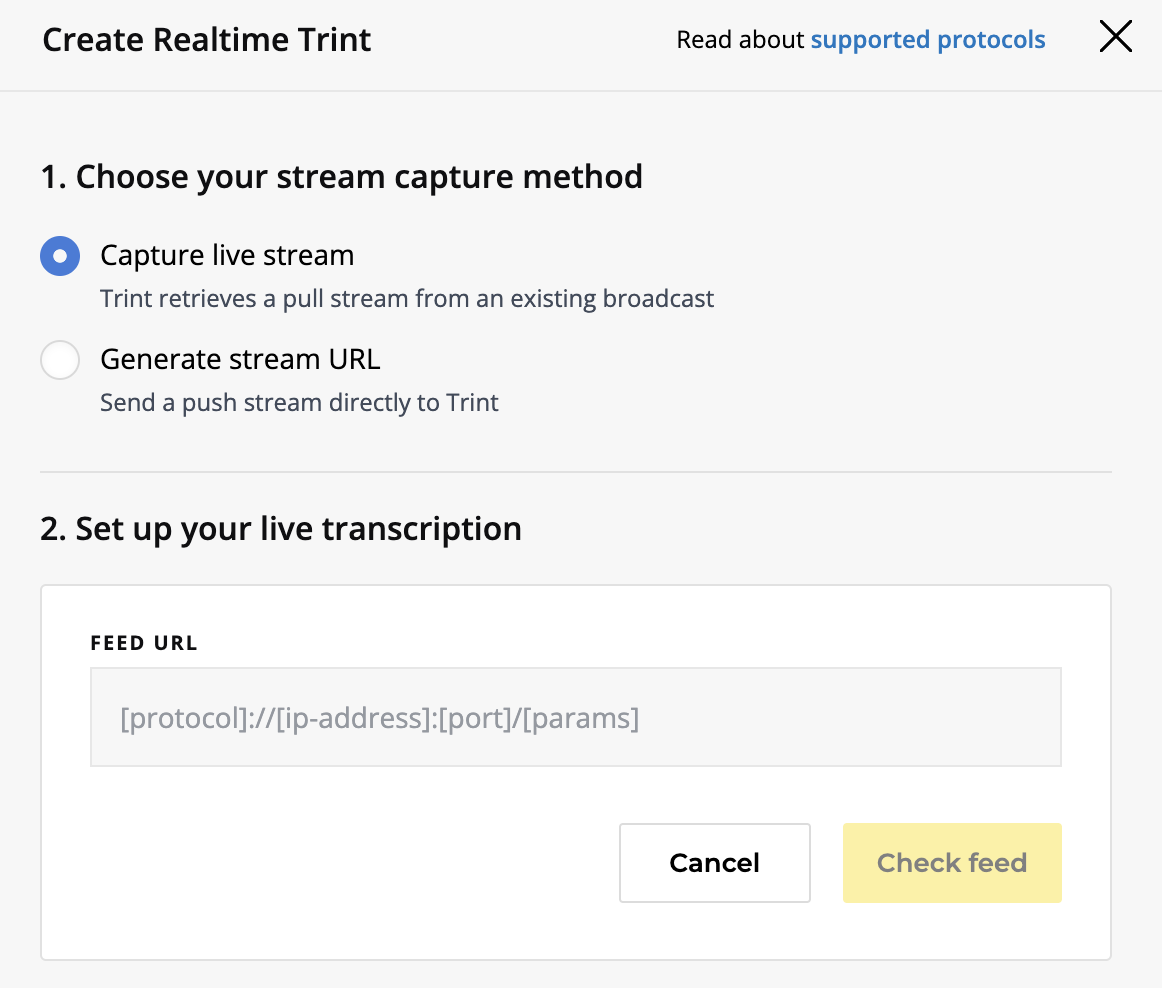Click the Create Realtime Trint title

[206, 39]
